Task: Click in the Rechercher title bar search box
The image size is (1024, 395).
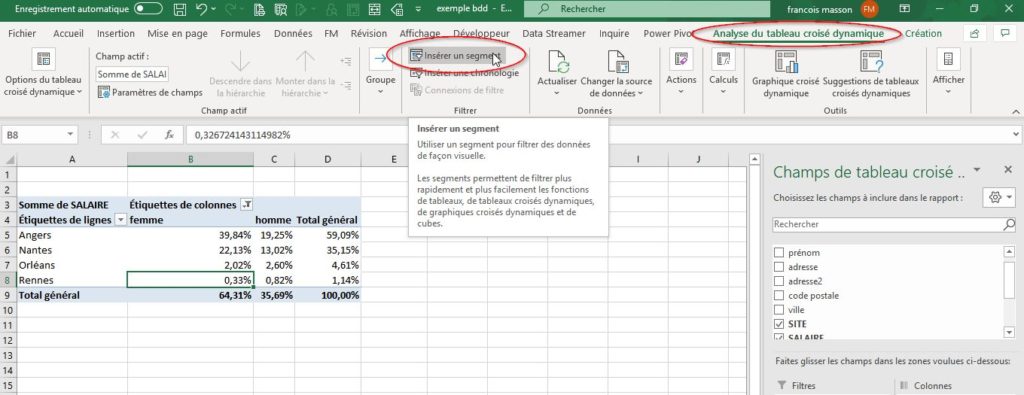Action: pyautogui.click(x=646, y=9)
